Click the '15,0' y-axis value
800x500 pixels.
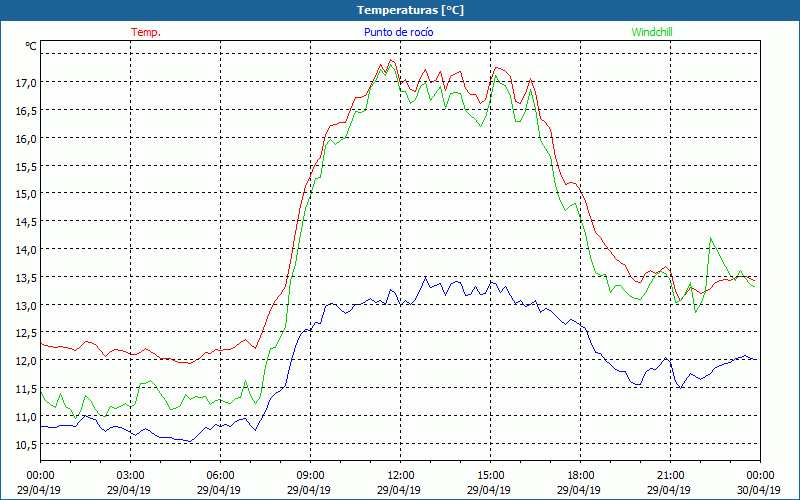pos(26,194)
